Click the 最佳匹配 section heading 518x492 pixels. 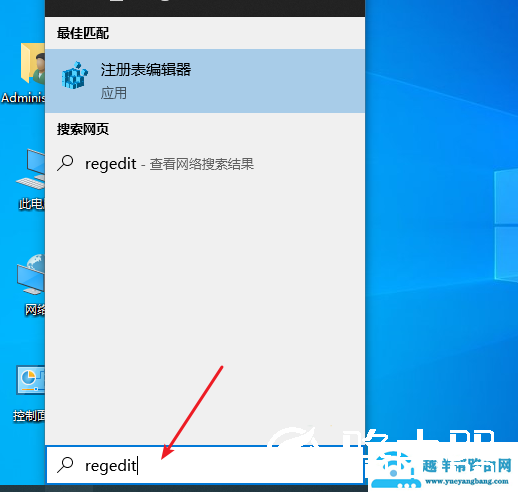pos(83,33)
